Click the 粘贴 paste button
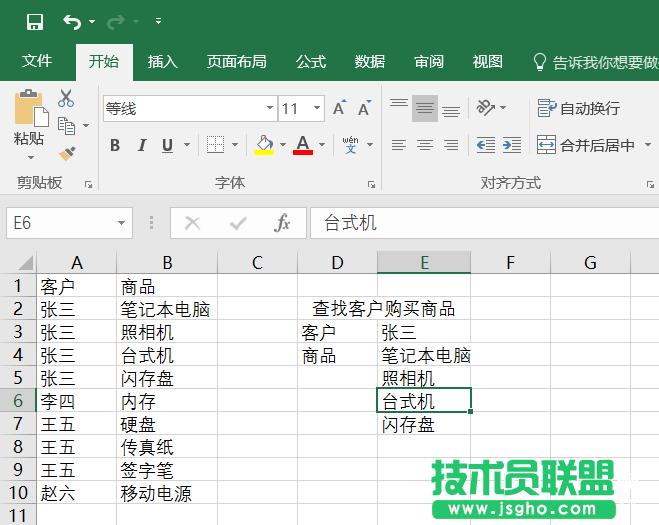 pyautogui.click(x=29, y=125)
